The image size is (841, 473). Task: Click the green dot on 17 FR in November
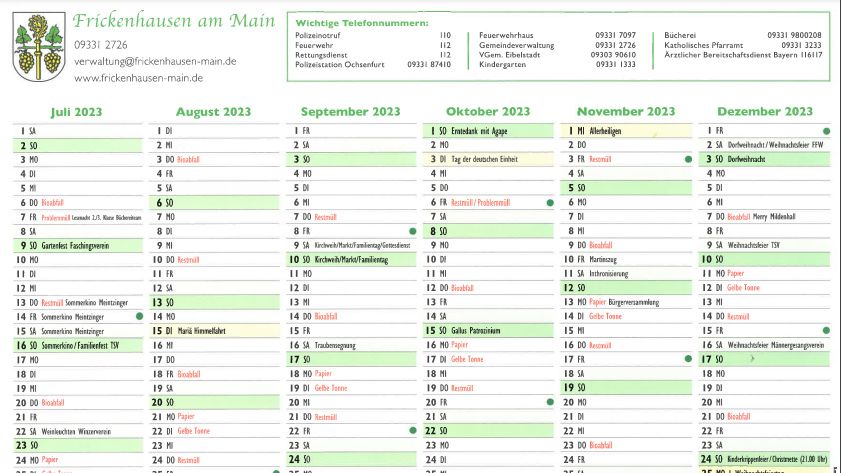coord(688,359)
